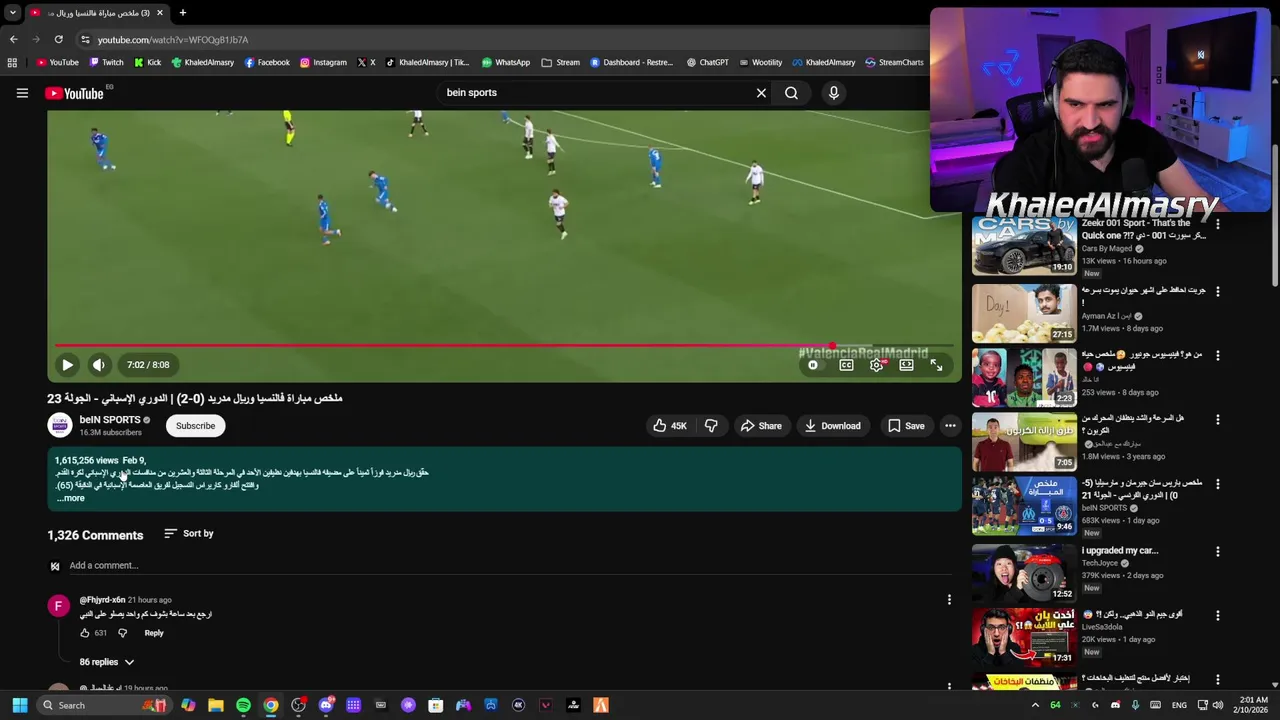Open the 2:23 Shorts video thumbnail
Viewport: 1280px width, 720px height.
(x=1024, y=378)
